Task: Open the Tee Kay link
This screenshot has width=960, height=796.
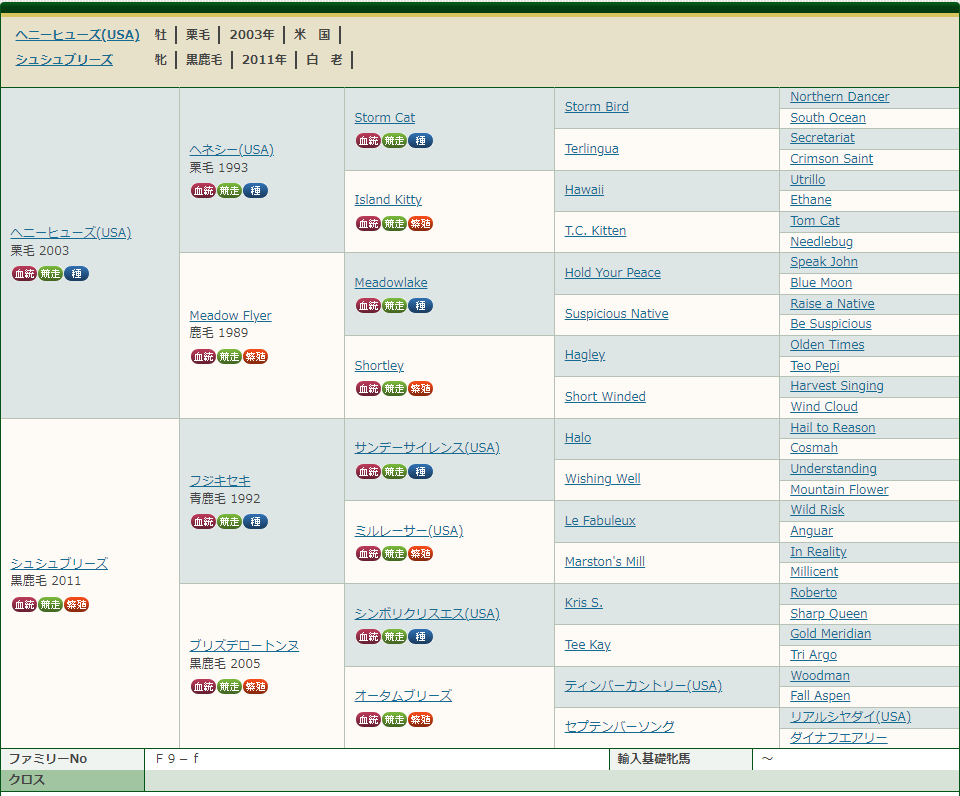Action: click(x=588, y=645)
